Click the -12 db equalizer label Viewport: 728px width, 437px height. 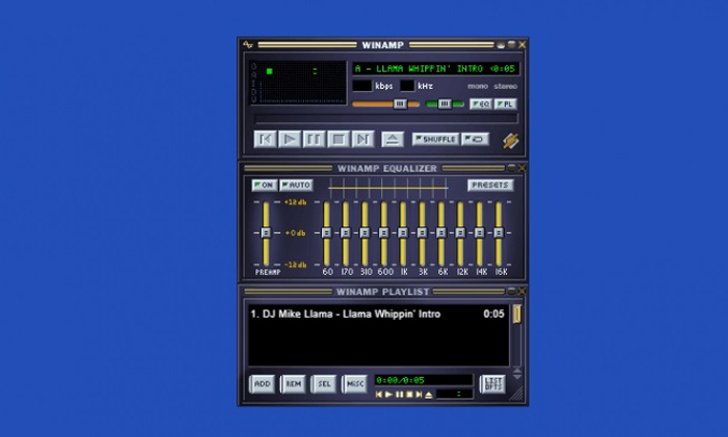[295, 265]
